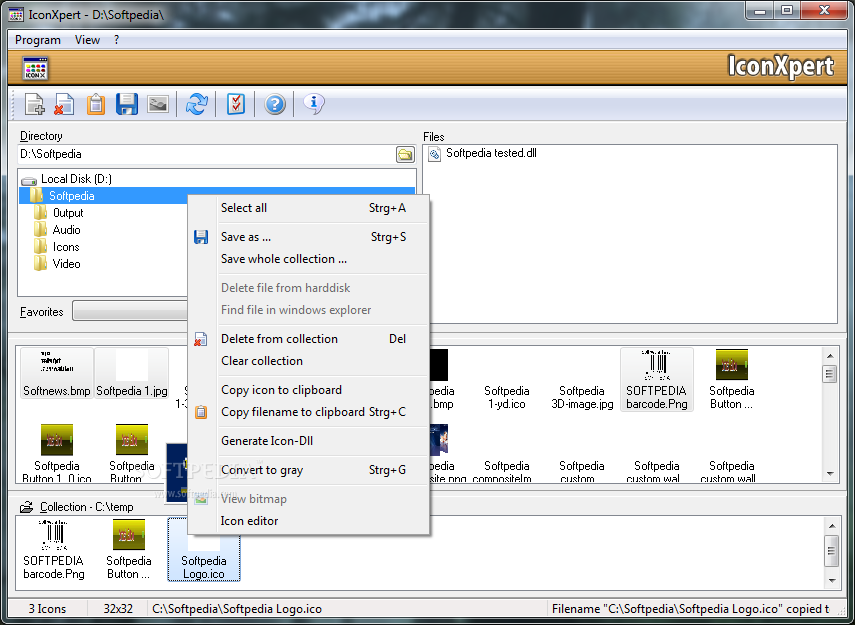Click the checklist options toolbar icon
Image resolution: width=855 pixels, height=625 pixels.
pyautogui.click(x=236, y=104)
